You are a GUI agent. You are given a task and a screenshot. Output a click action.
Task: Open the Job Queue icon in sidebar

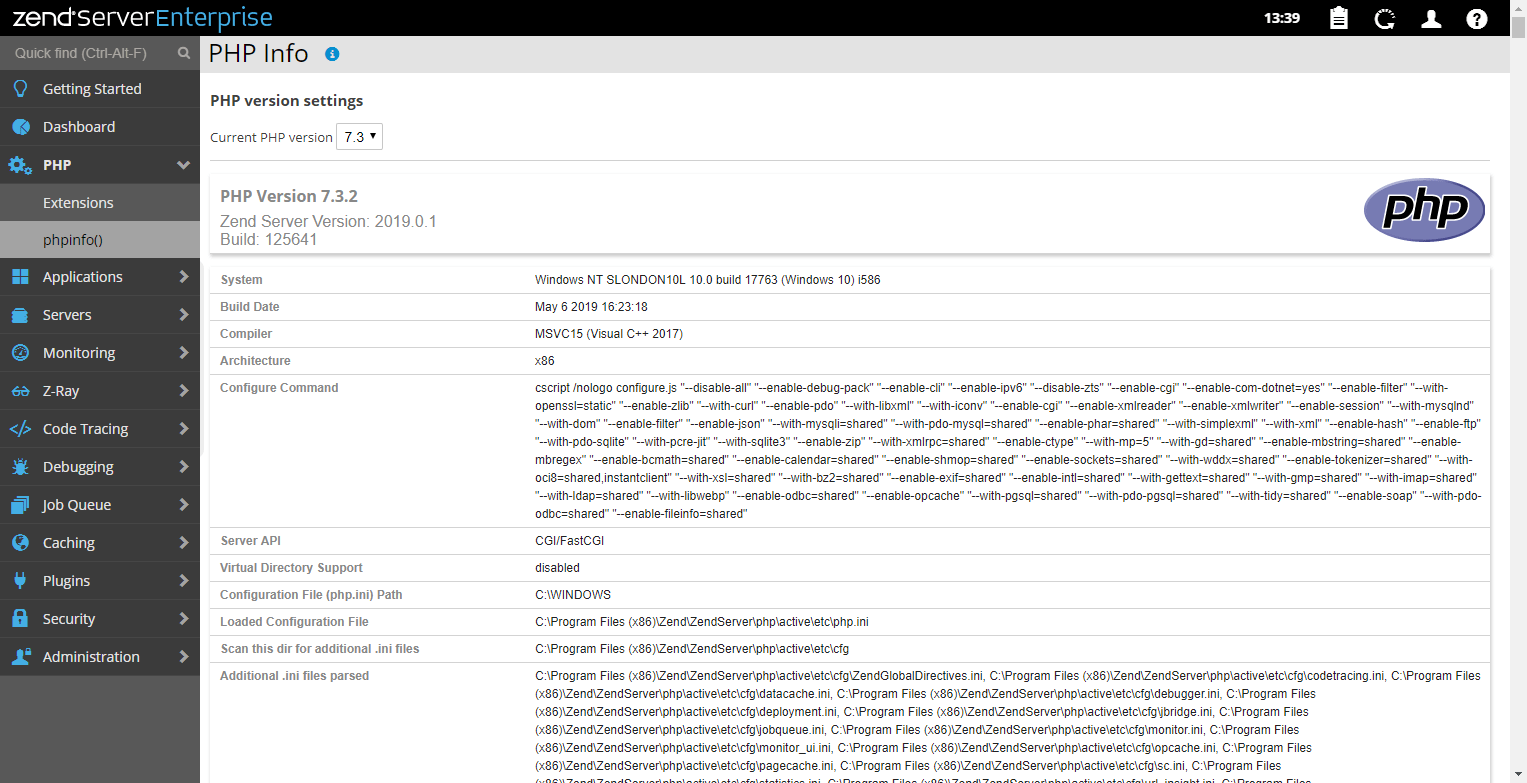(21, 504)
